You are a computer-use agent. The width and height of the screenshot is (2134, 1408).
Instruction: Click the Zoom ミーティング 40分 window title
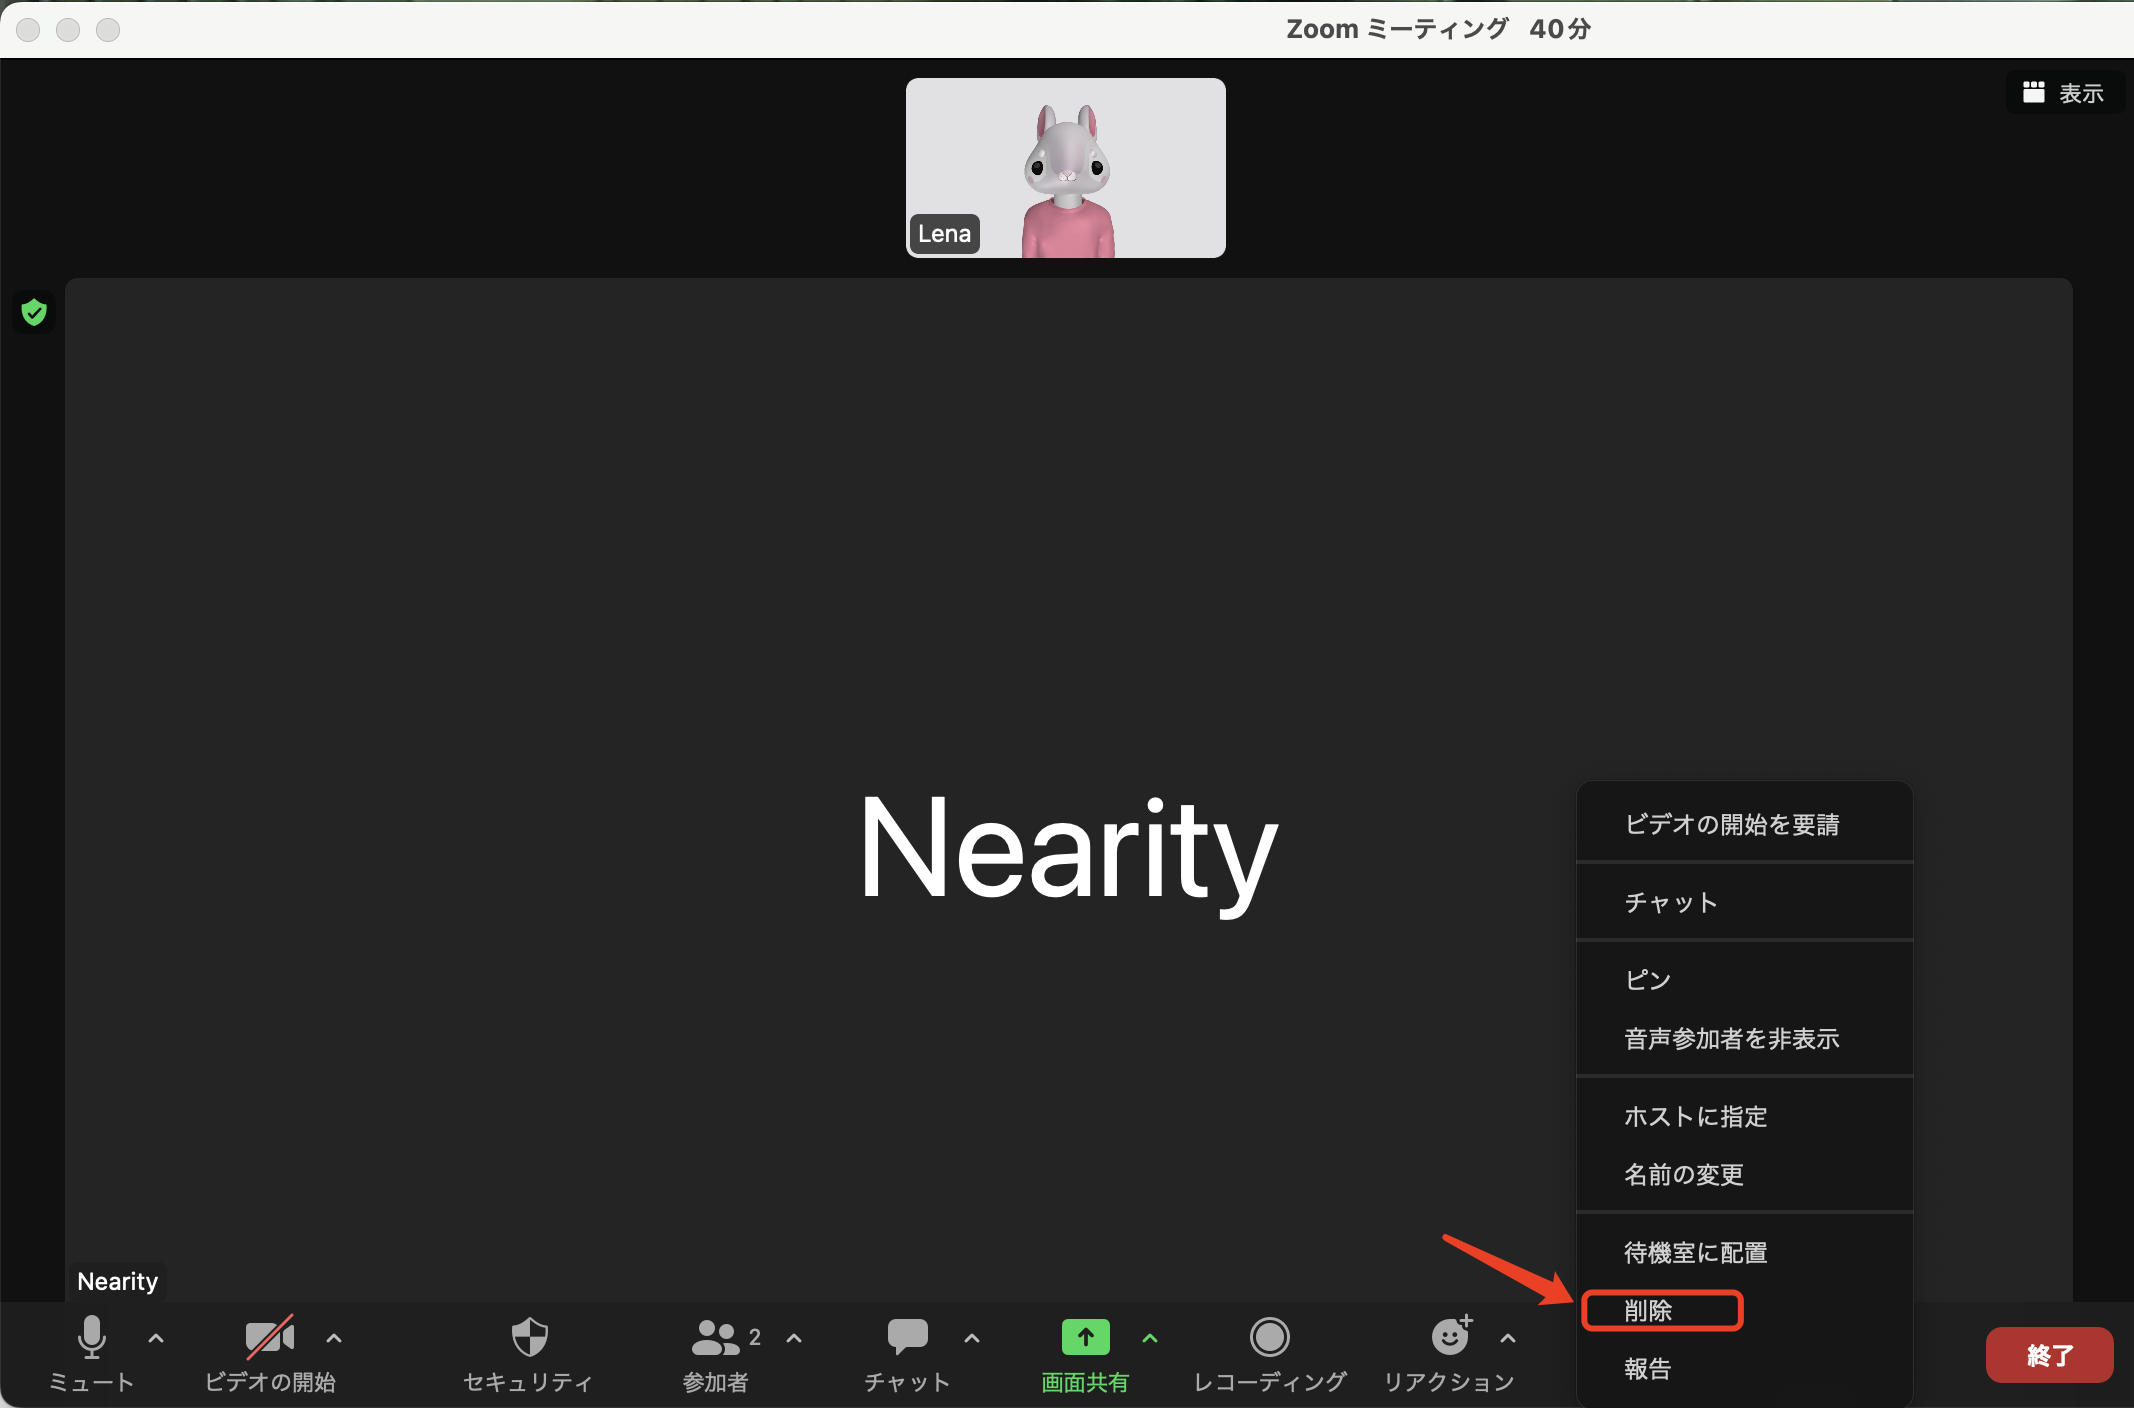click(x=1437, y=29)
